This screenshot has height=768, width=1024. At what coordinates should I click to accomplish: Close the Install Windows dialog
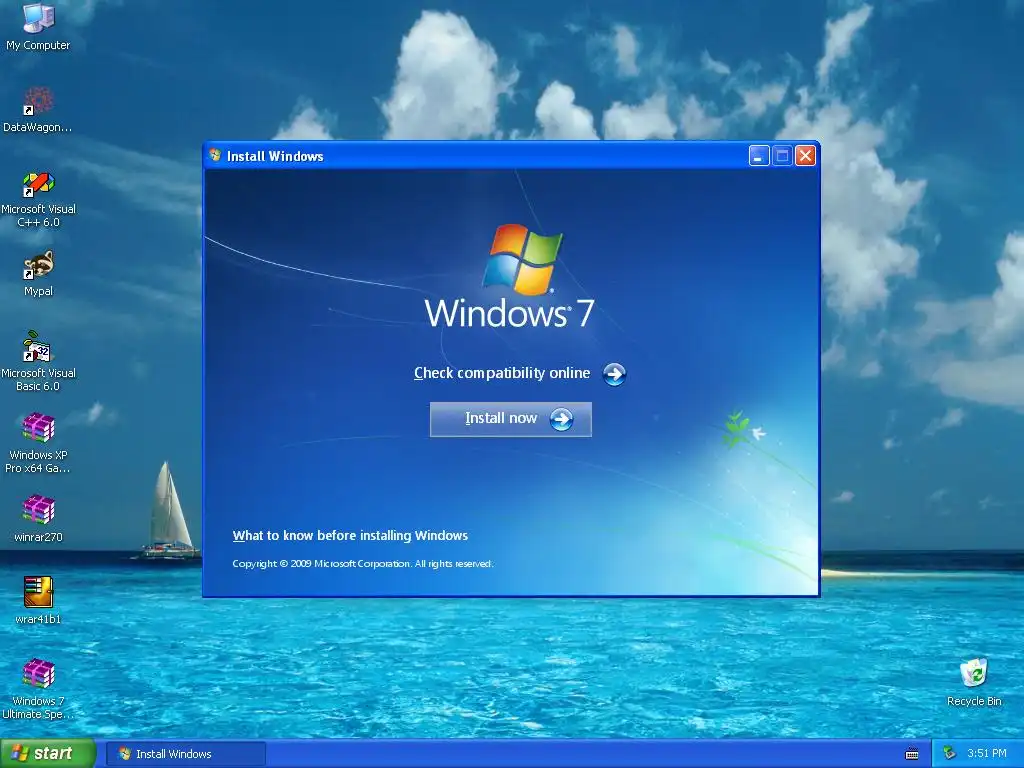pos(805,156)
